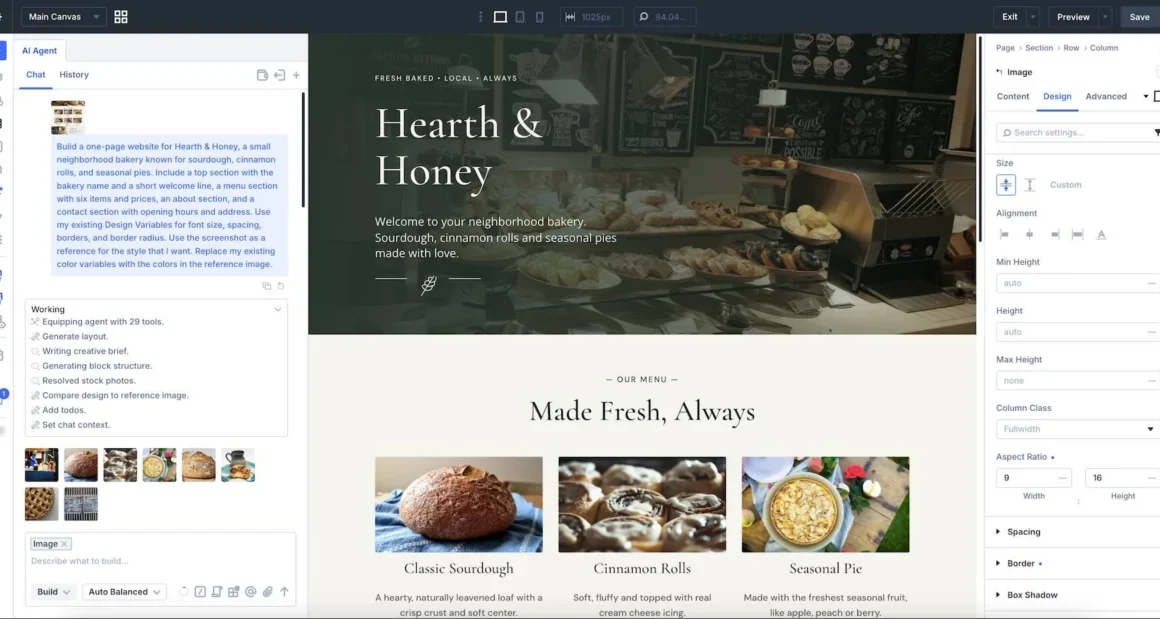This screenshot has height=619, width=1160.
Task: Remove the Image tag with its X
Action: pyautogui.click(x=64, y=544)
